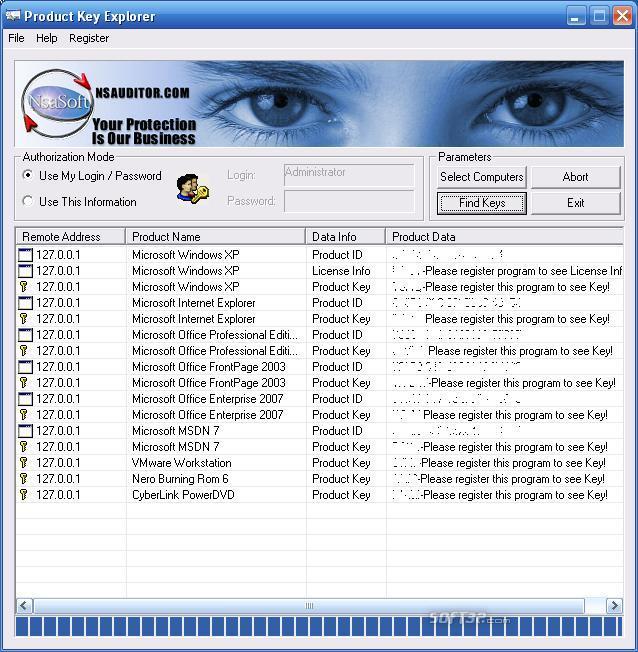This screenshot has width=638, height=652.
Task: Sort by Data Info column header
Action: (345, 237)
